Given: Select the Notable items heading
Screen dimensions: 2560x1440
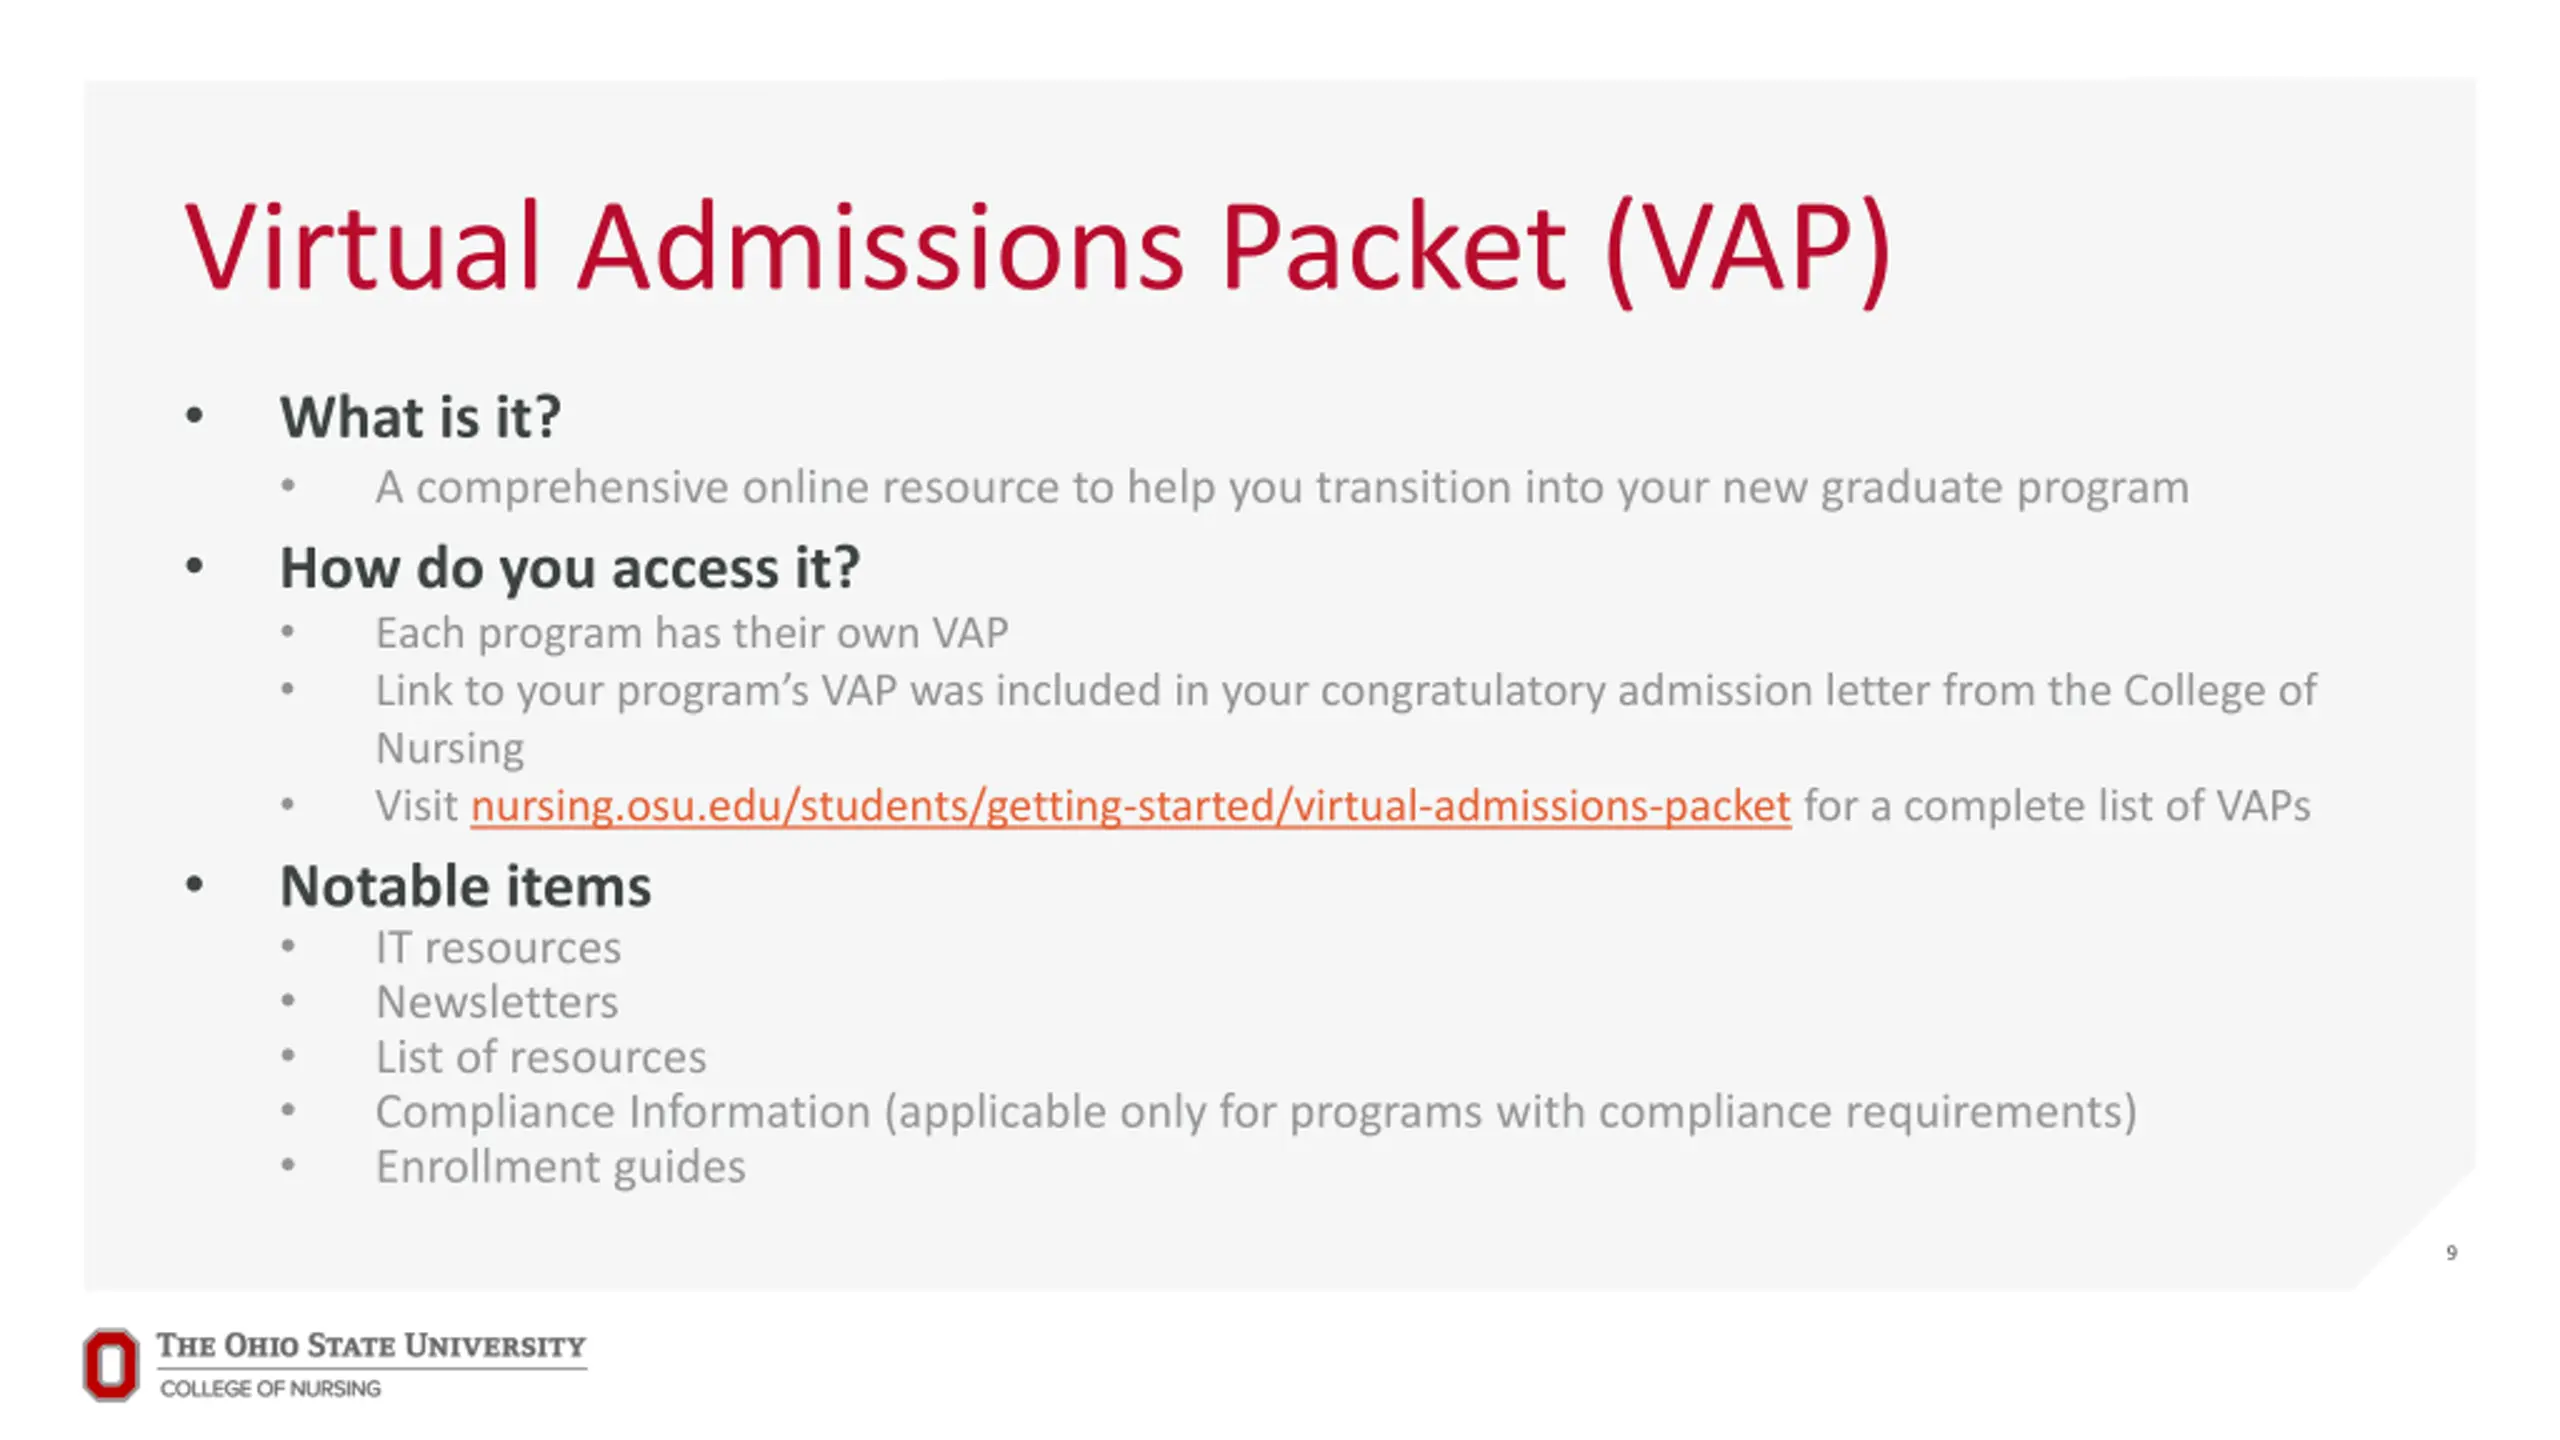Looking at the screenshot, I should click(465, 886).
